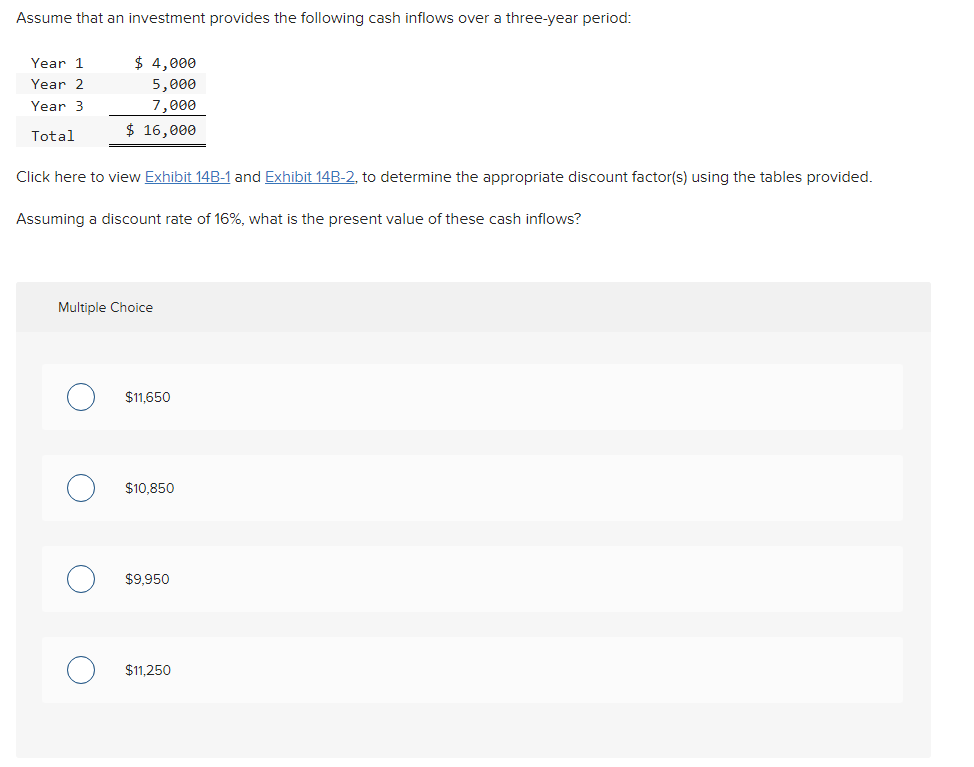Image resolution: width=974 pixels, height=767 pixels.
Task: Click the $11,650 answer text label
Action: pyautogui.click(x=147, y=397)
